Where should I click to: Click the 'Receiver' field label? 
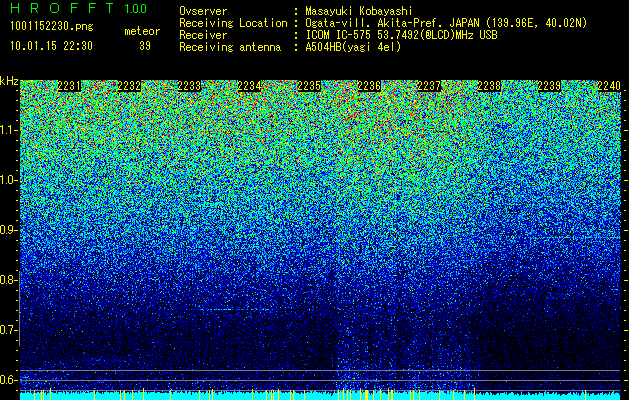pos(203,35)
